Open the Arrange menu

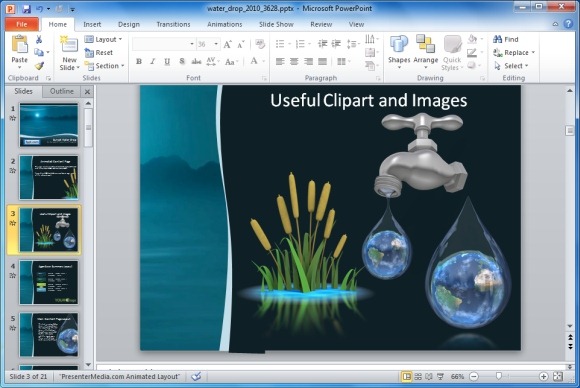[x=425, y=52]
